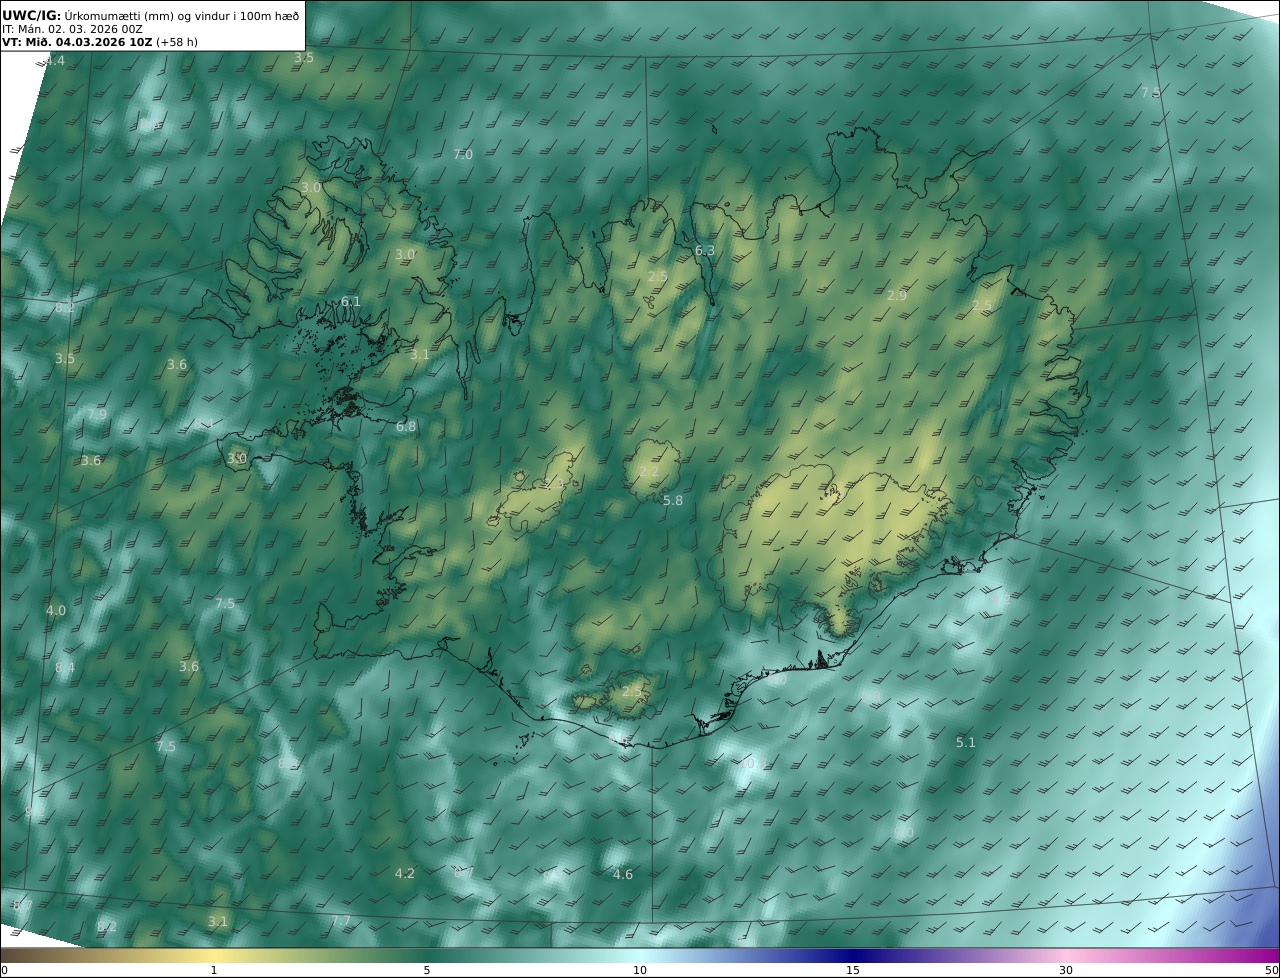1280x978 pixels.
Task: Click the colorbar tick label "5"
Action: click(x=427, y=970)
